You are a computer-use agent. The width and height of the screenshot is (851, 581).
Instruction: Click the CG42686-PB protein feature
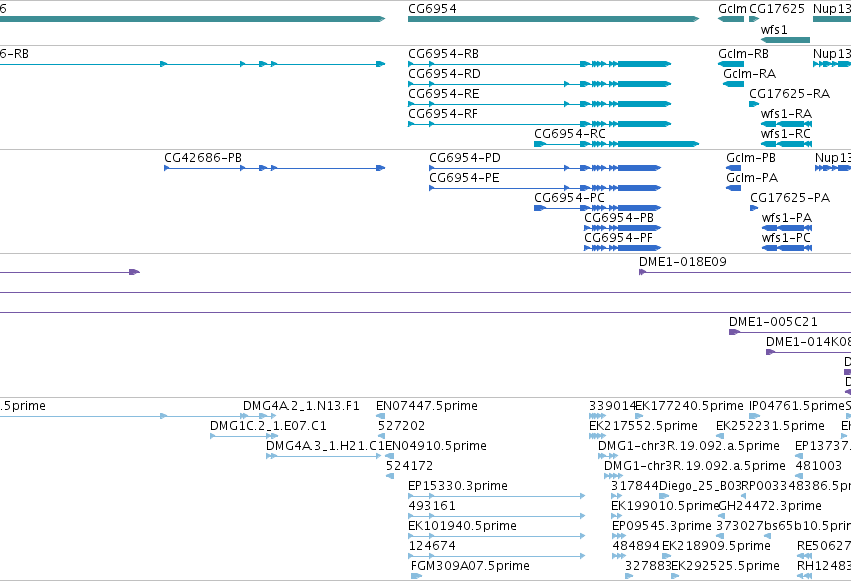pyautogui.click(x=275, y=168)
